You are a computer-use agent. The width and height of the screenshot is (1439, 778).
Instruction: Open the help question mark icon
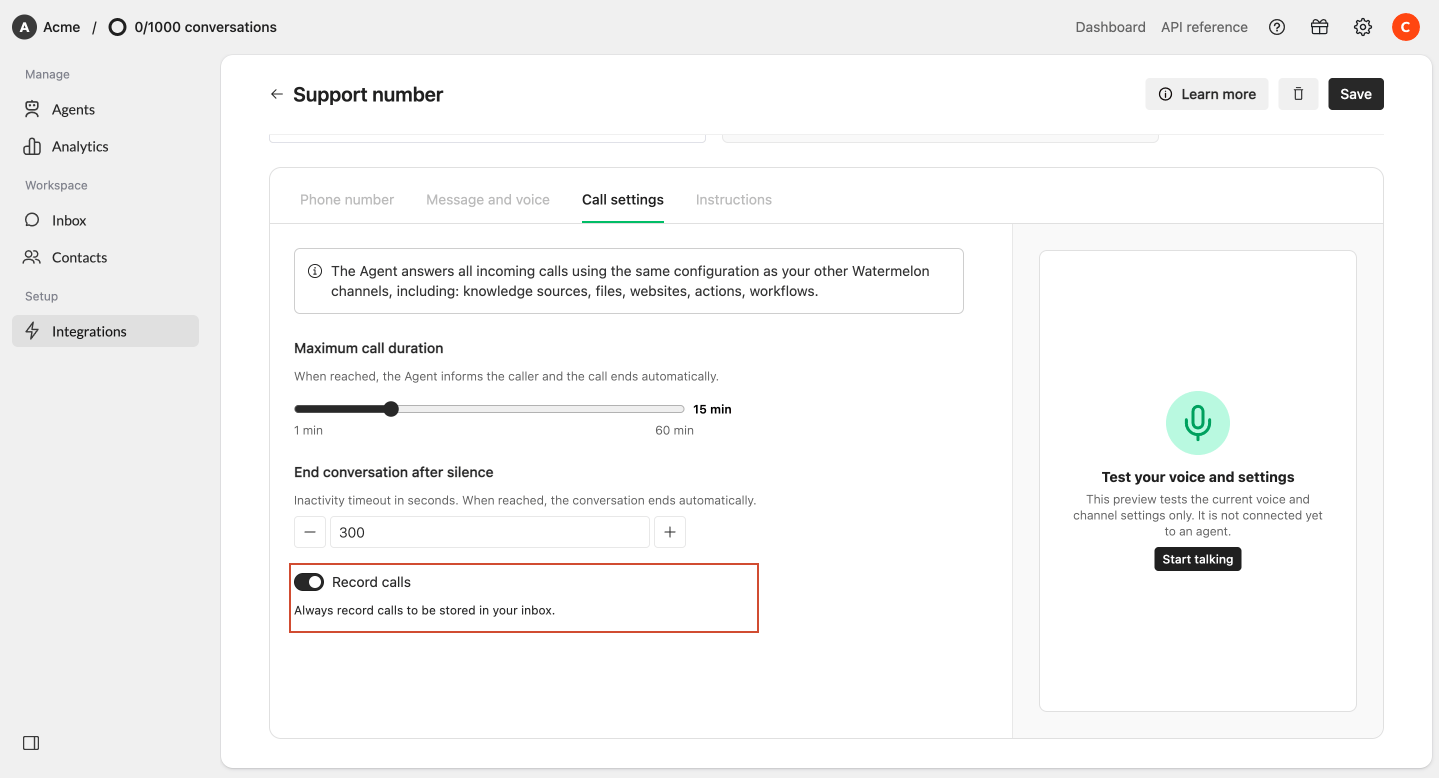tap(1277, 27)
